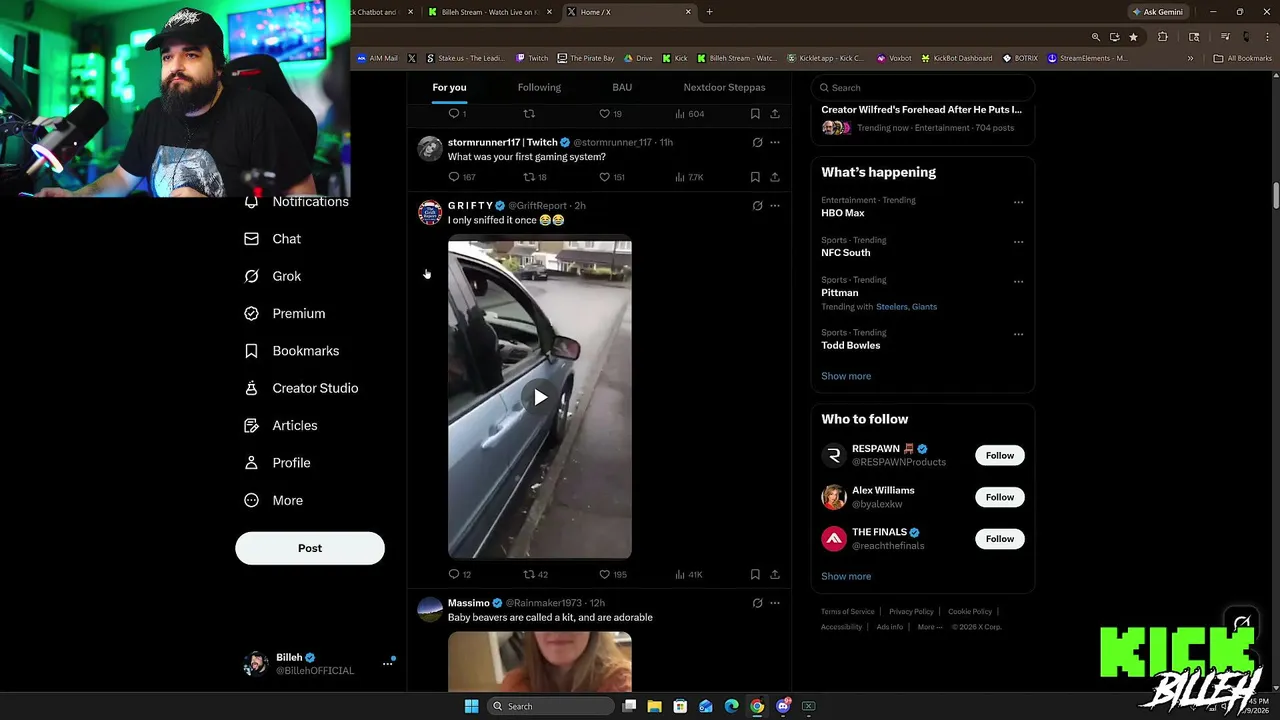Open more options for NFC South trend
This screenshot has height=720, width=1280.
point(1018,242)
